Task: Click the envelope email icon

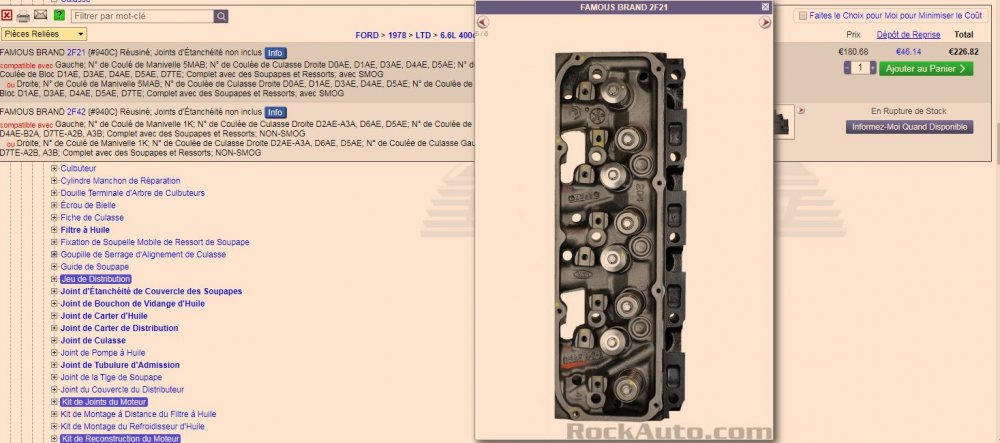Action: (x=40, y=15)
